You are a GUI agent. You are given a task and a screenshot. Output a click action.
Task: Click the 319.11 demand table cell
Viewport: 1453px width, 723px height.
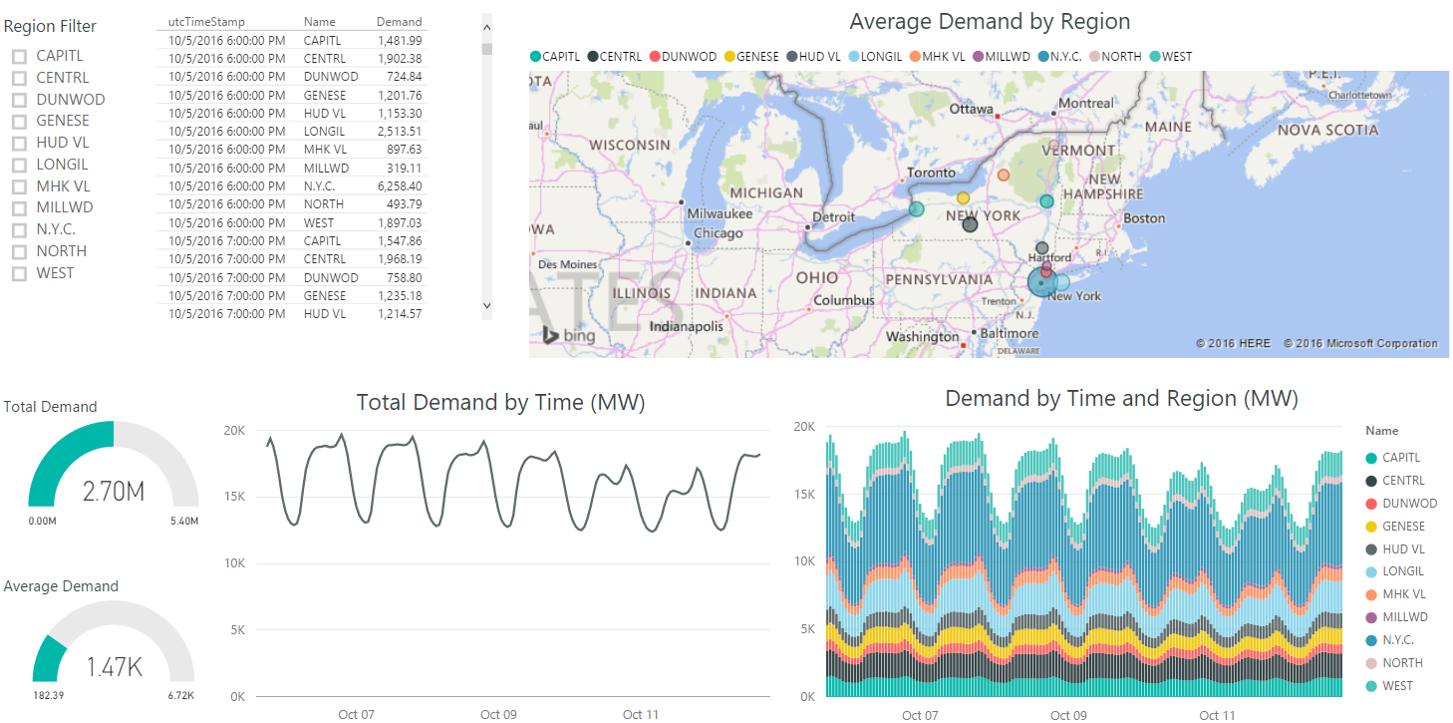[x=404, y=168]
